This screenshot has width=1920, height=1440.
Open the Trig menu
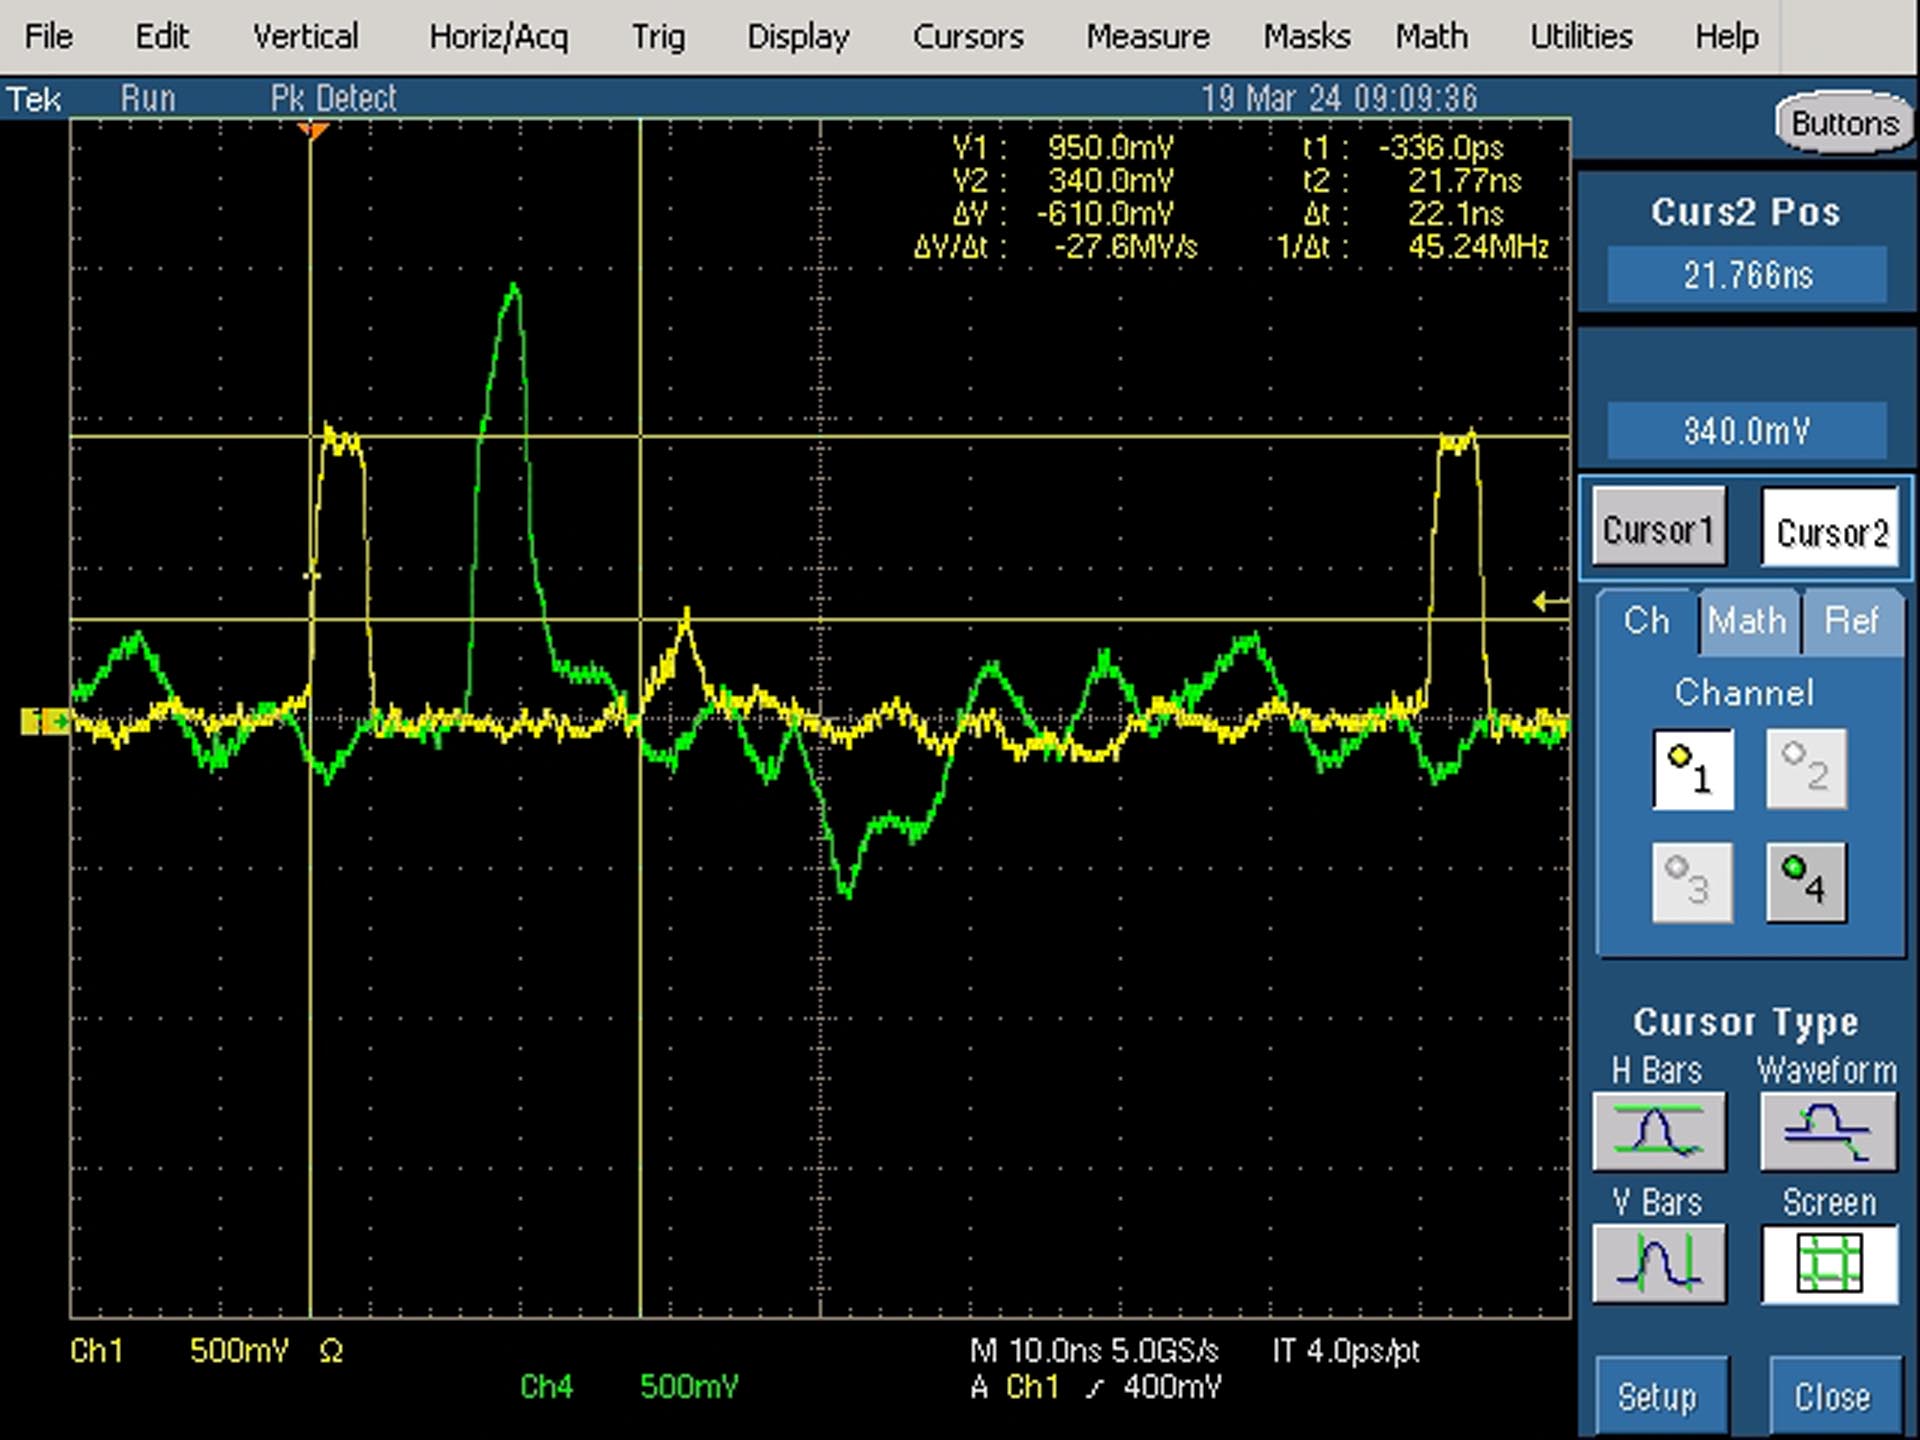point(658,37)
